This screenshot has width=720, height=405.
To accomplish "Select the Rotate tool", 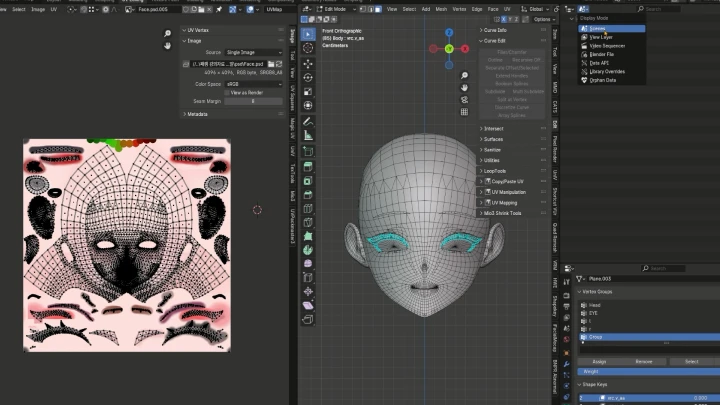I will (x=308, y=78).
